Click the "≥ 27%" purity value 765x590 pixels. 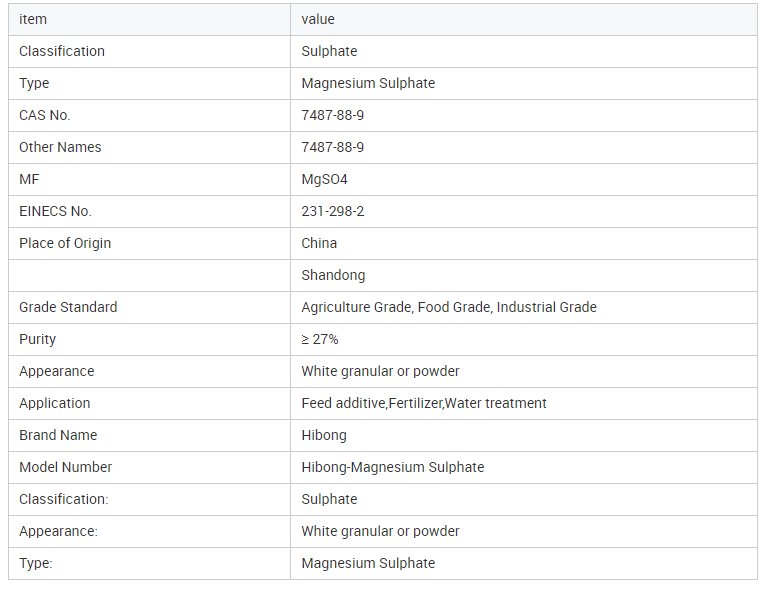[320, 339]
